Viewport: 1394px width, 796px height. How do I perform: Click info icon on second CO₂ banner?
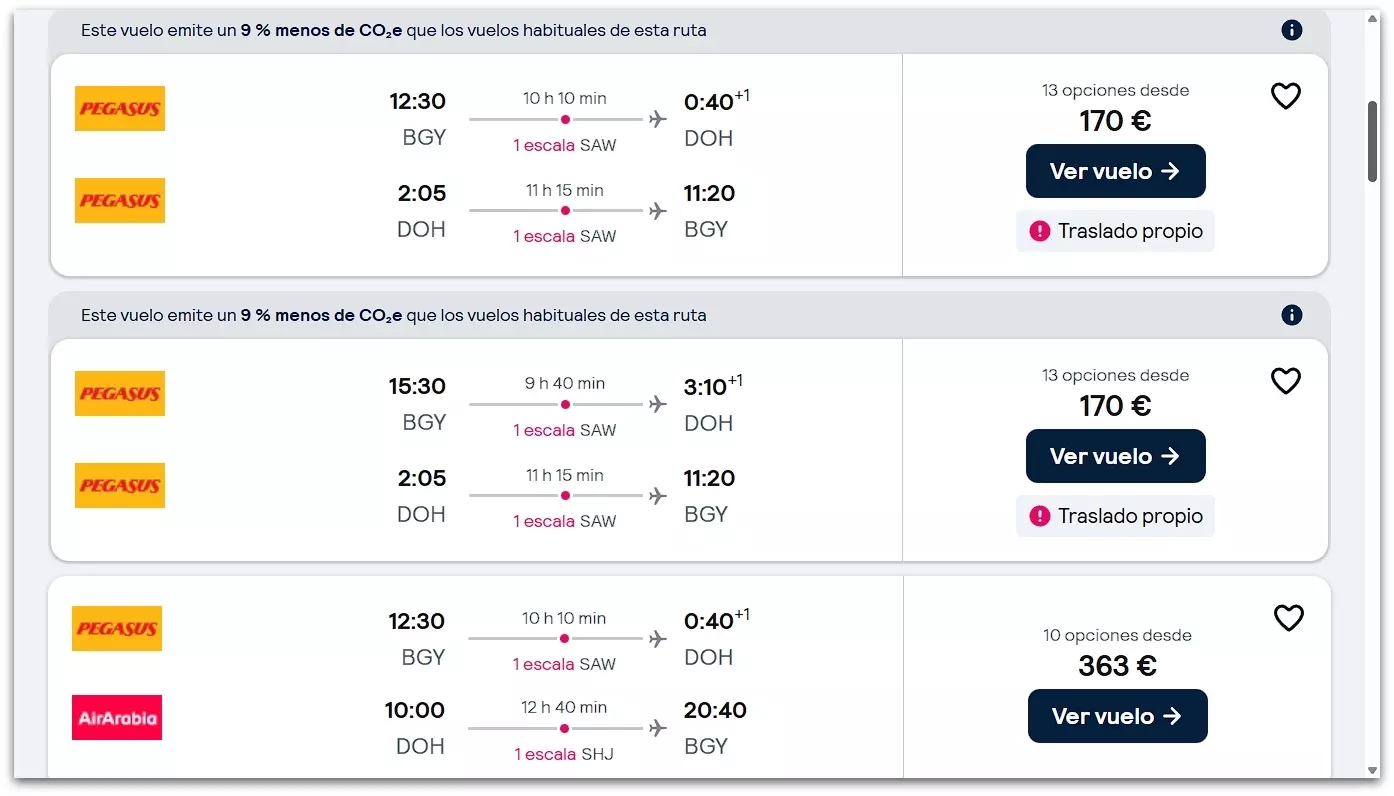1291,315
